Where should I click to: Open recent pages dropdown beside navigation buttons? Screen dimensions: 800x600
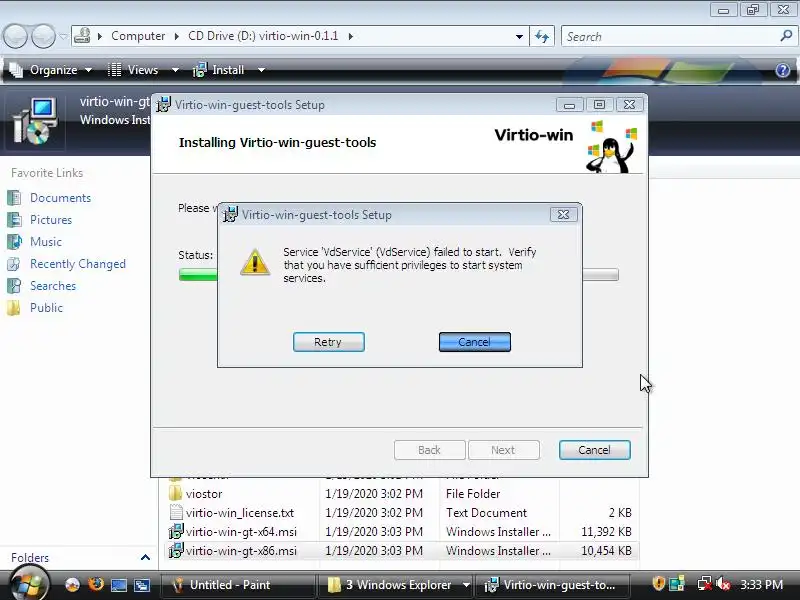click(63, 36)
